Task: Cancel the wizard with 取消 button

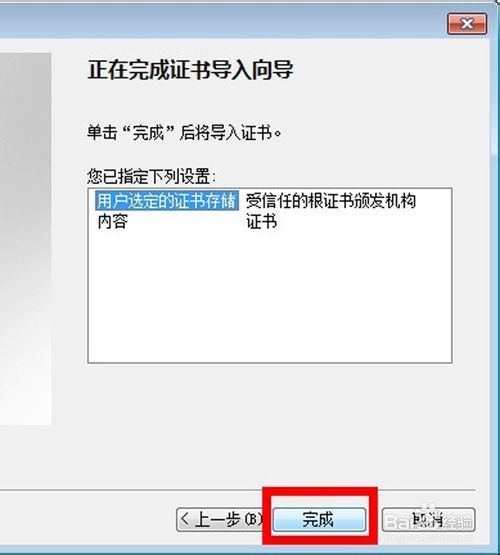Action: [428, 519]
